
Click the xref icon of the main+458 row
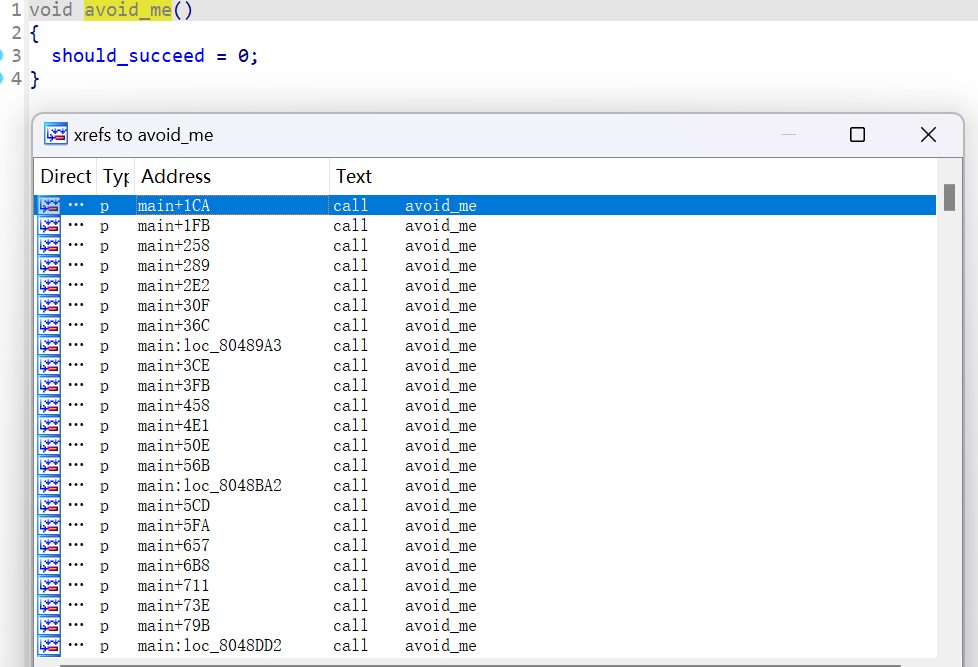tap(49, 405)
